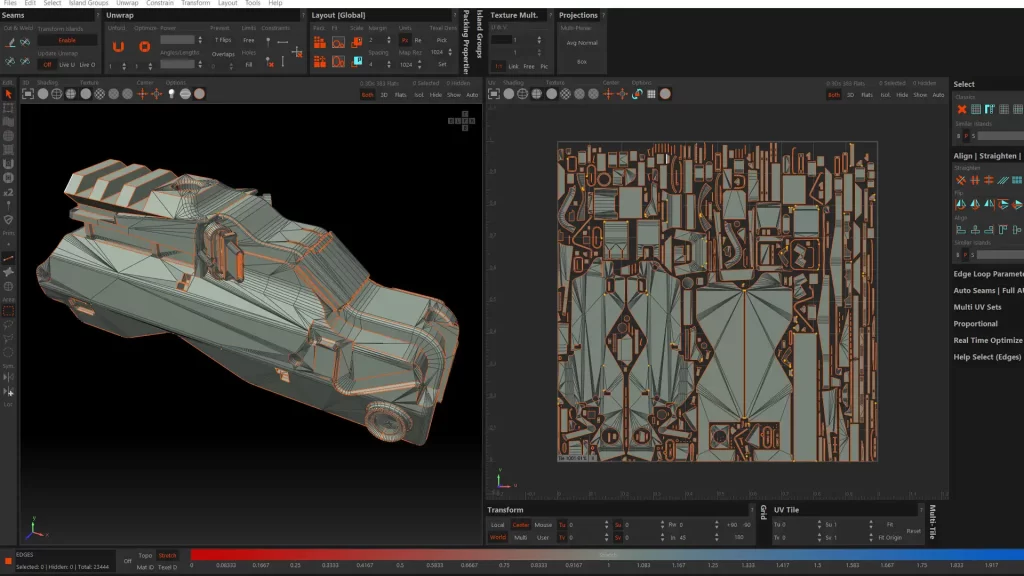The image size is (1024, 576).
Task: Click the frame-all icon in UV viewport toolbar
Action: (x=493, y=94)
